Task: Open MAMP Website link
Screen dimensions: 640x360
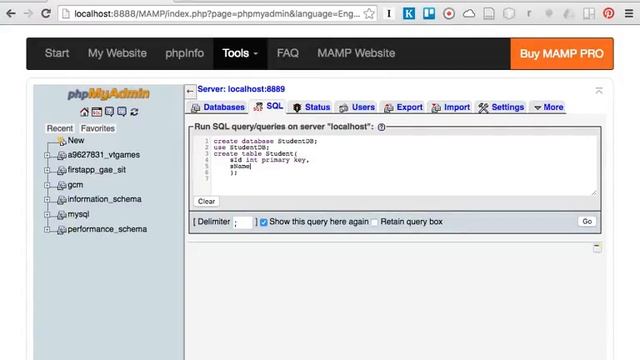Action: pos(356,53)
